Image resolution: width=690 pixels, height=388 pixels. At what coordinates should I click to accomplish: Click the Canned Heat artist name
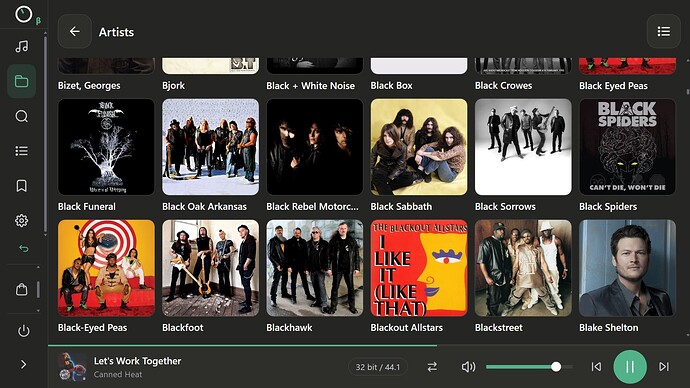(117, 374)
